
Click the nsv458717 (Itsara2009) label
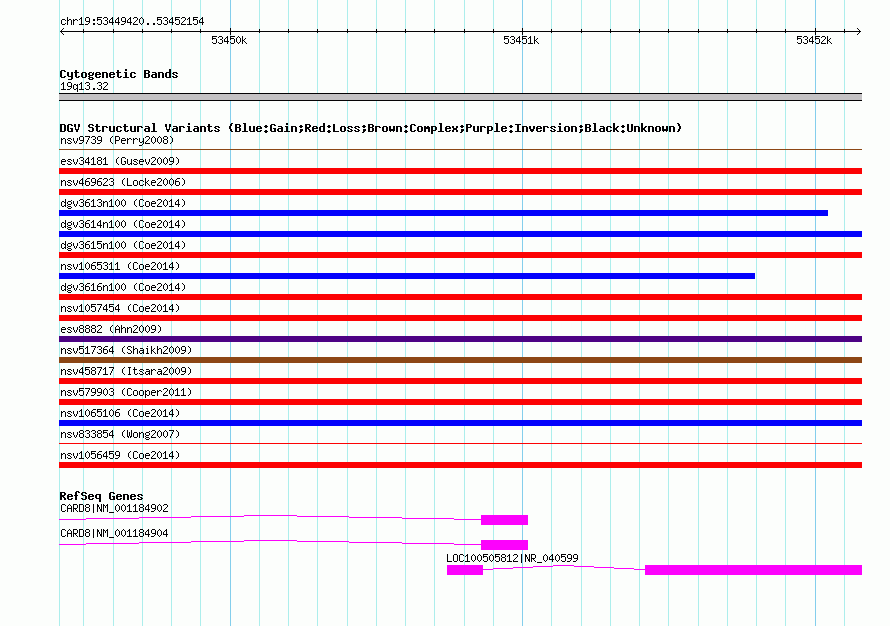126,371
